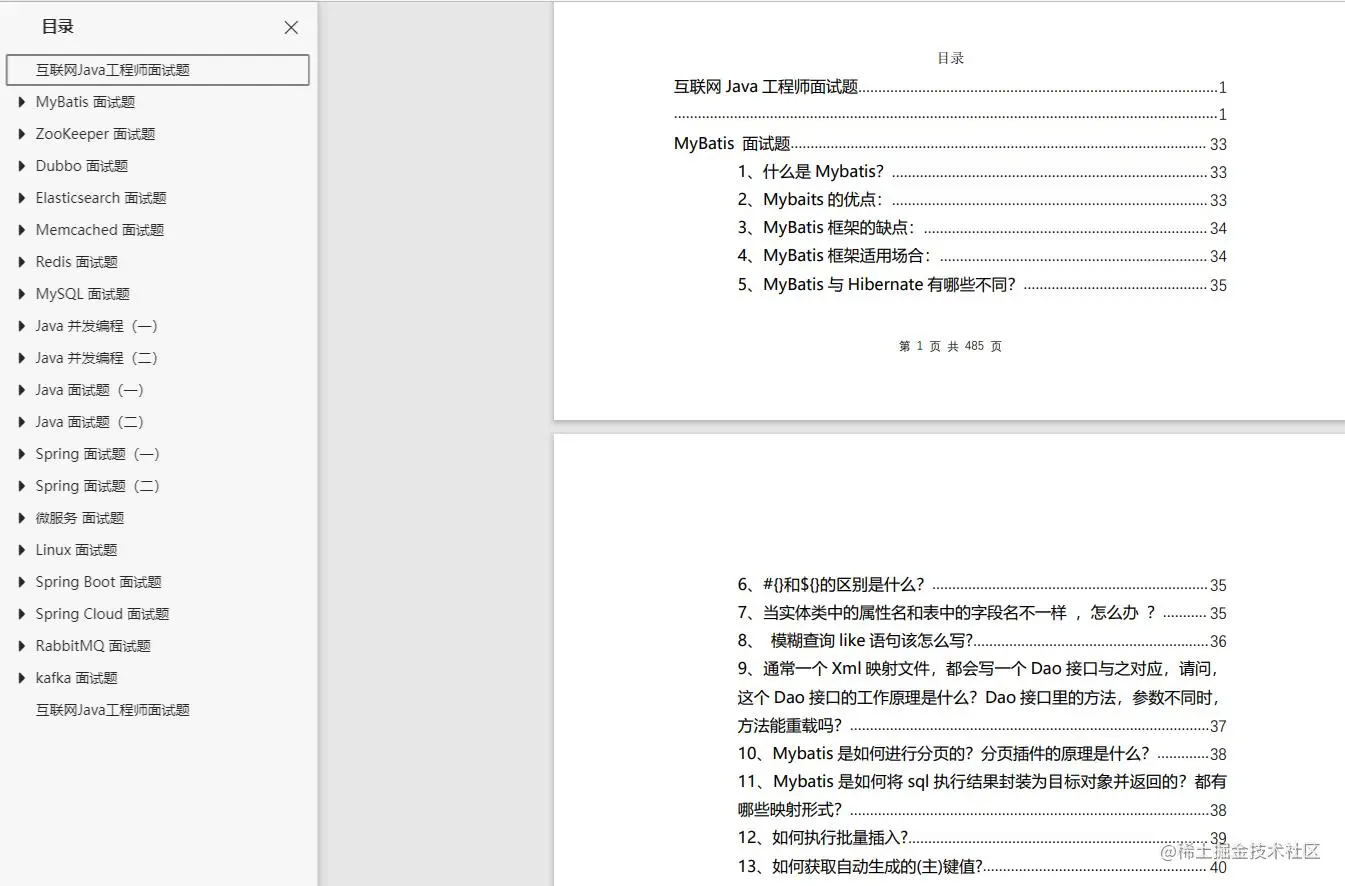The image size is (1345, 886).
Task: Open Spring Cloud 面试题 in the outline
Action: (103, 614)
